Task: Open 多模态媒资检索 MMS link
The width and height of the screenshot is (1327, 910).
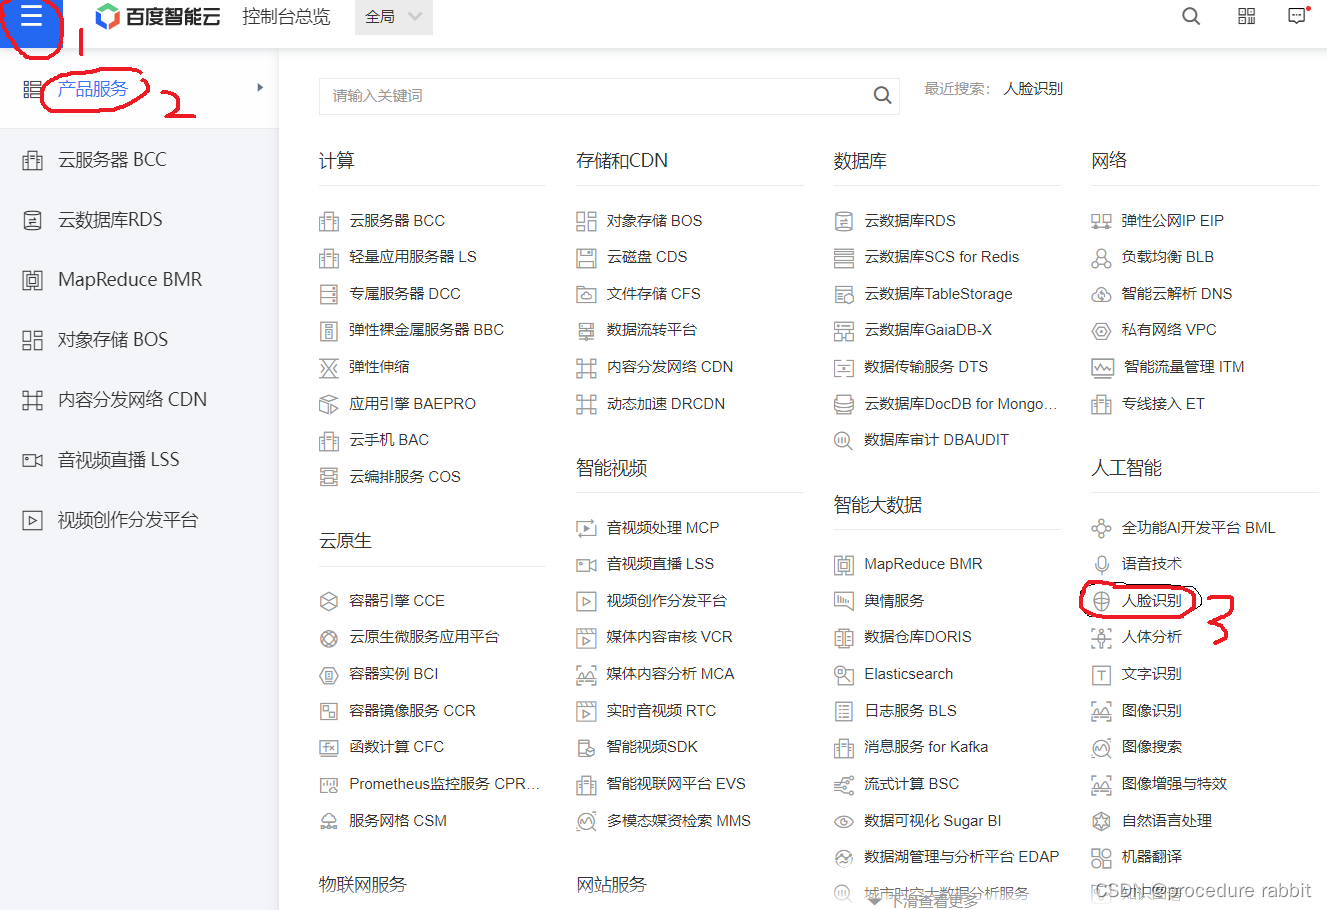Action: pos(678,820)
